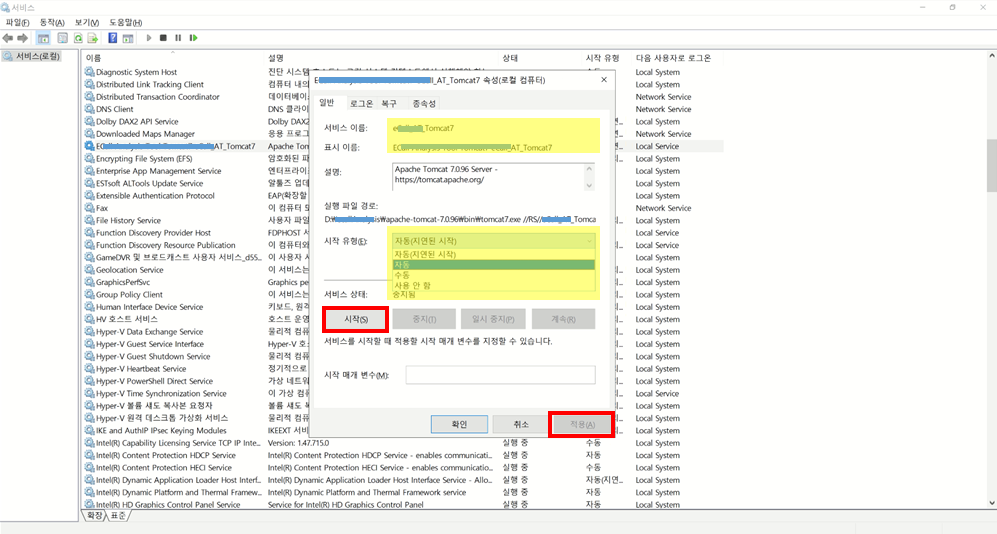Sort by 다음 사용자로 로그온 column header
The width and height of the screenshot is (997, 534).
coord(677,58)
